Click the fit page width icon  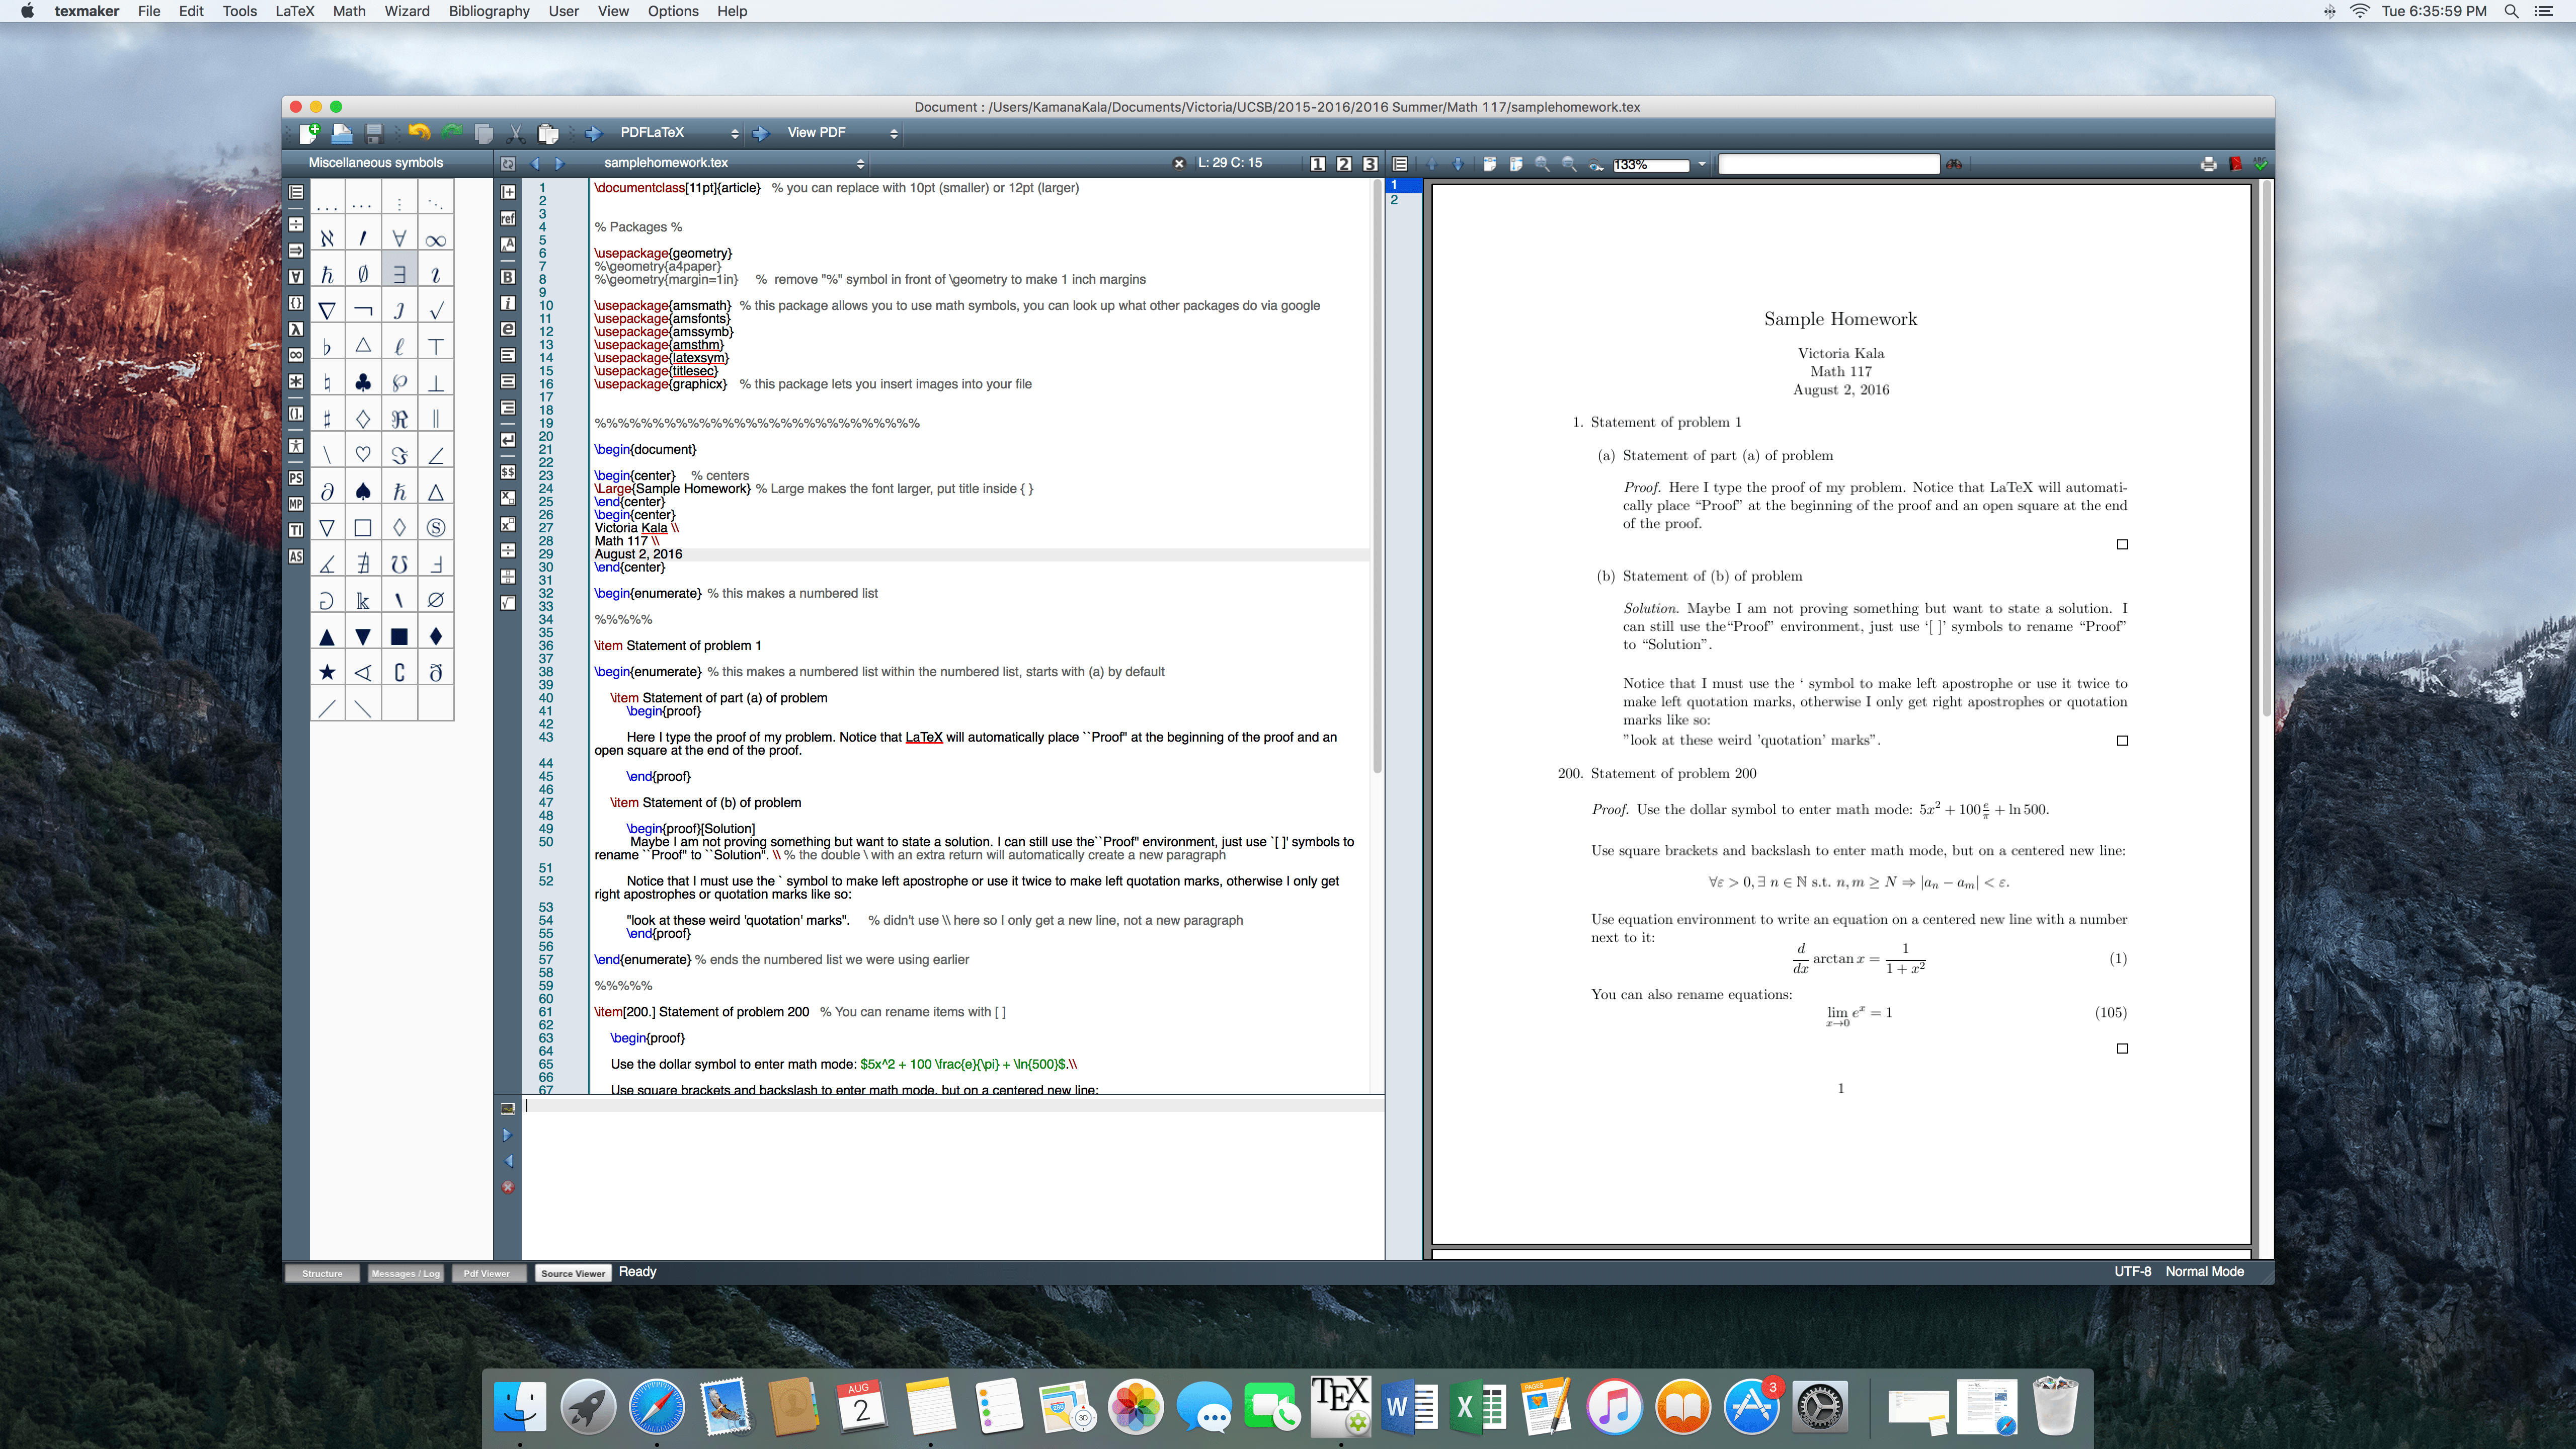pos(1490,164)
